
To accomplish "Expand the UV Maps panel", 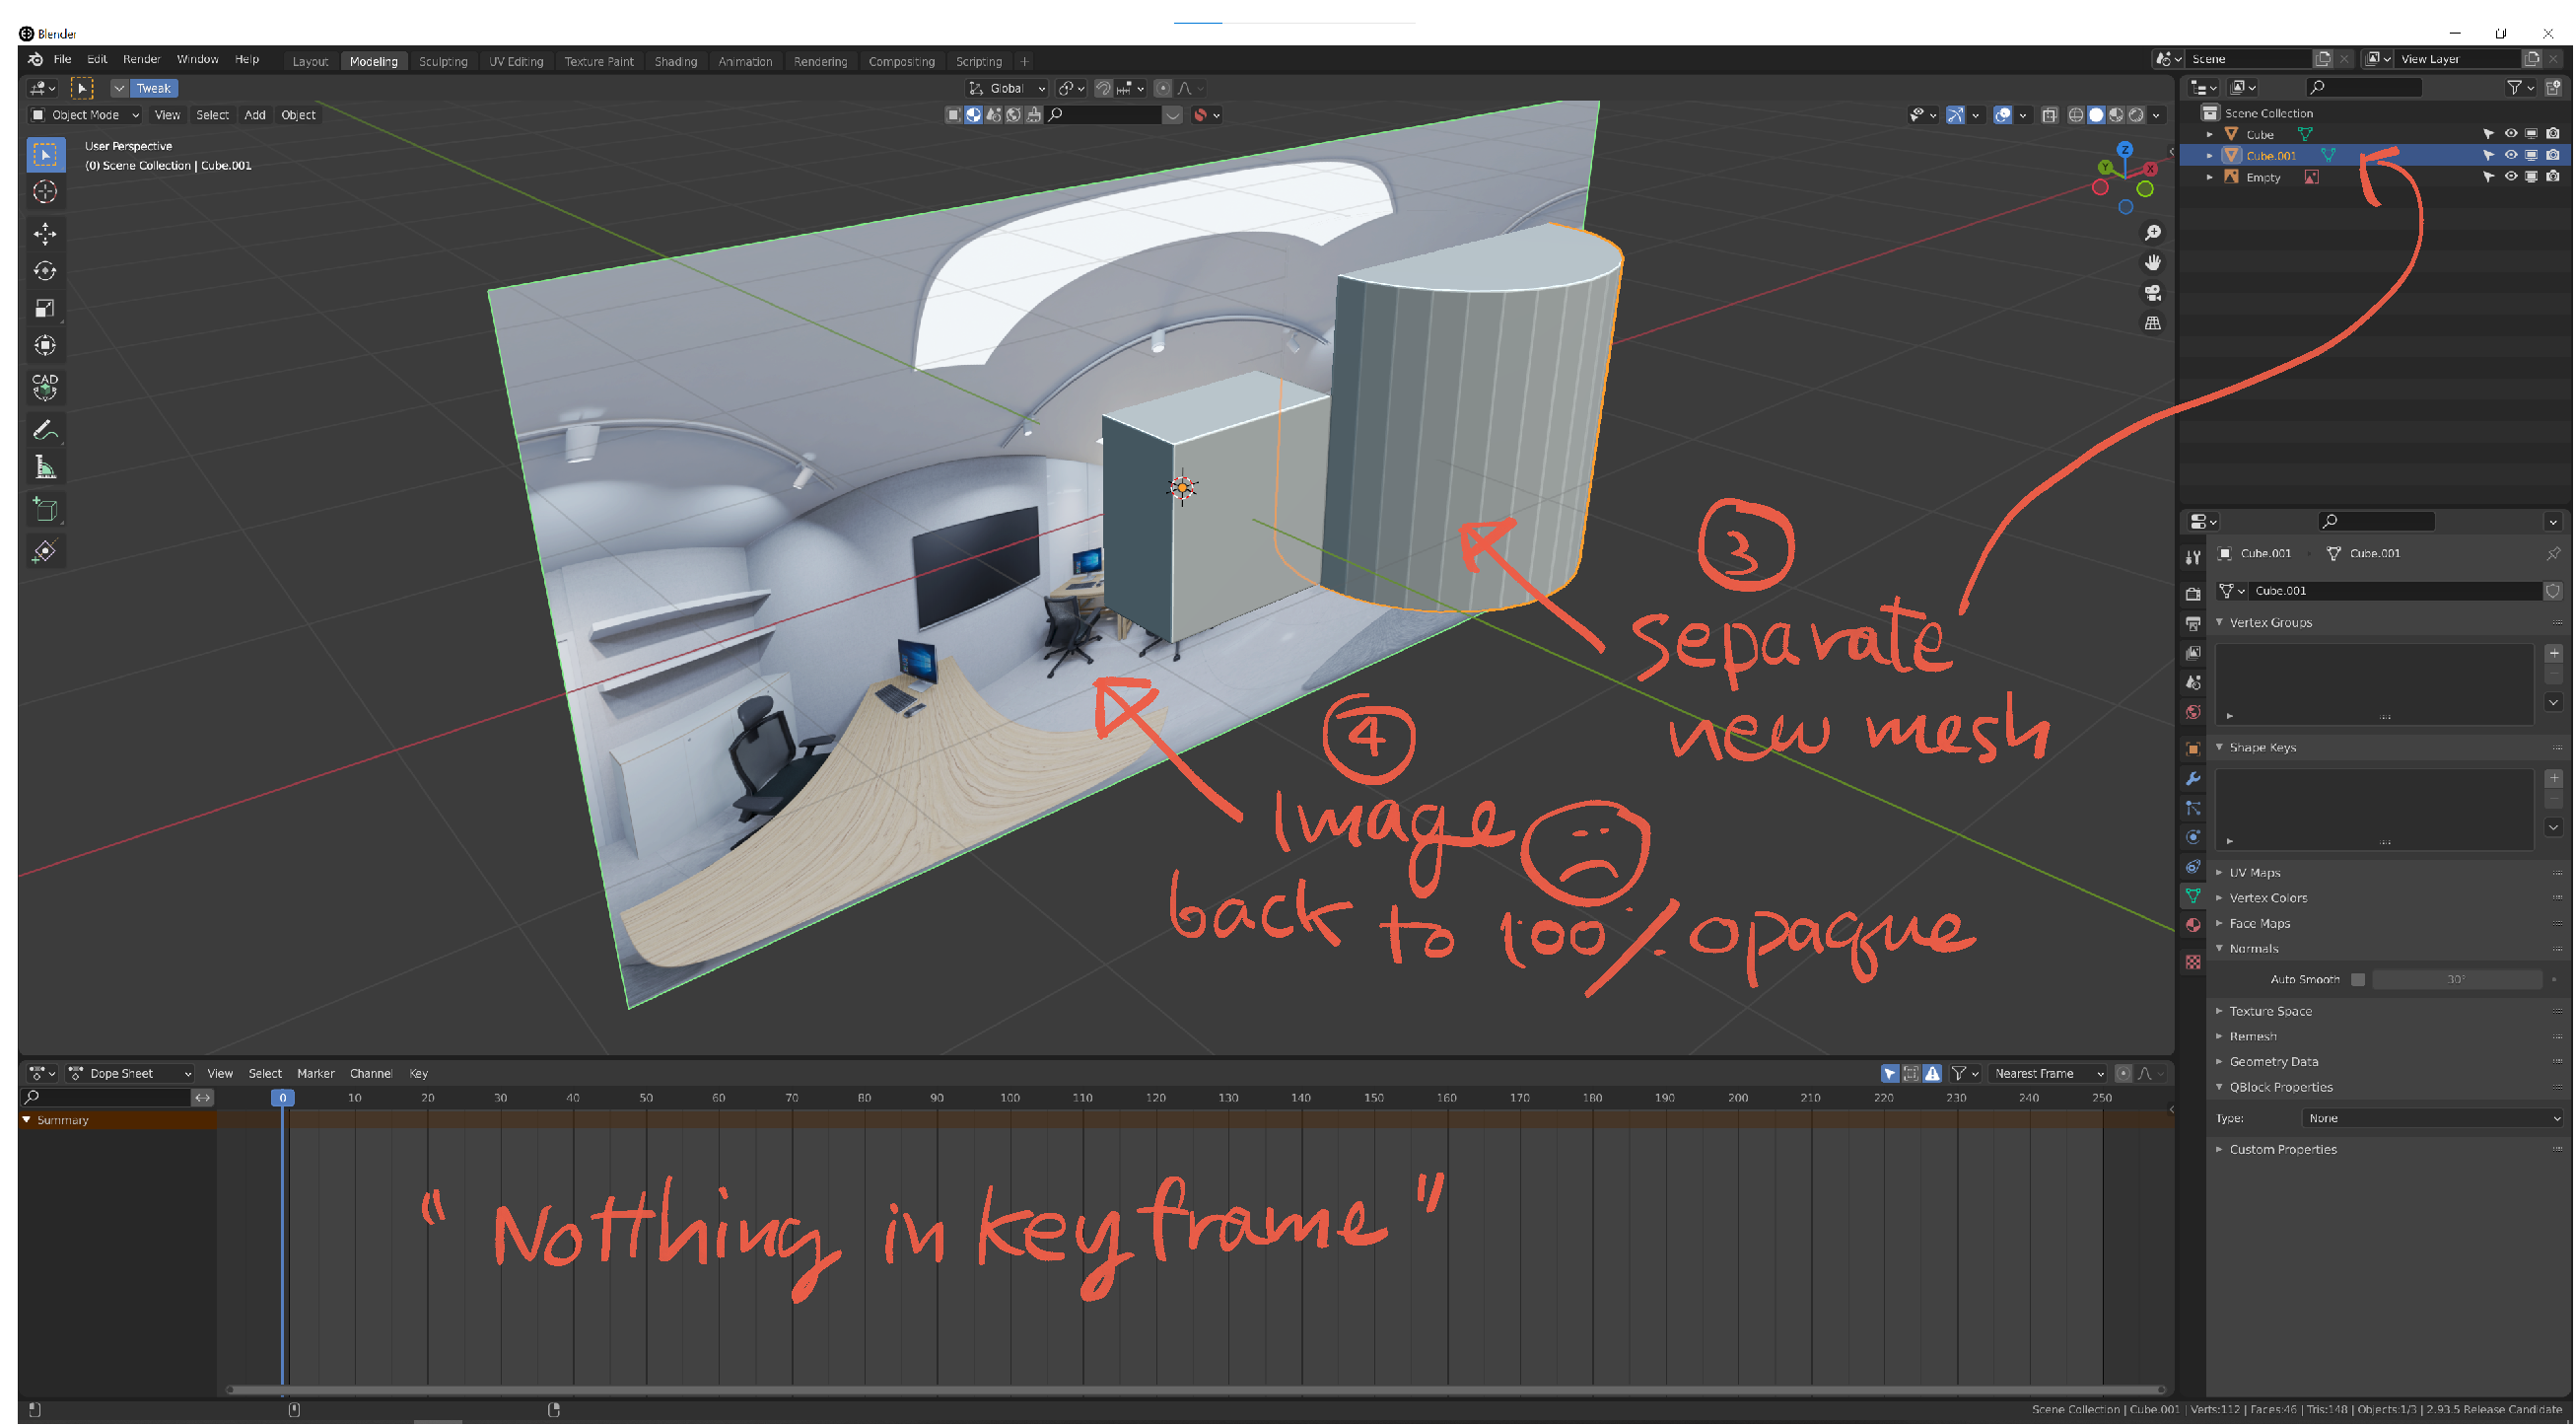I will pos(2256,873).
